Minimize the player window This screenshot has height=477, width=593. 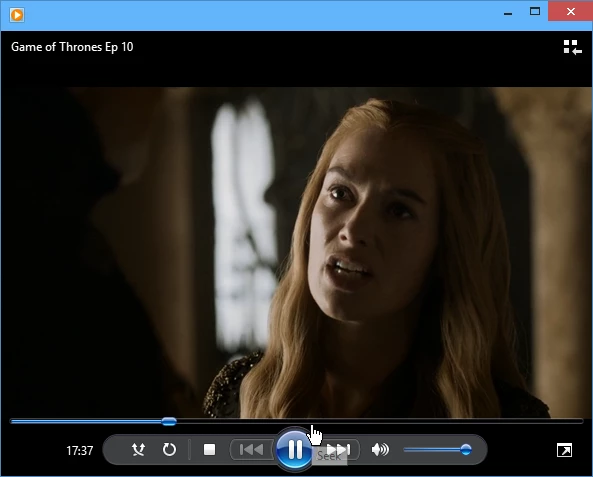click(x=508, y=14)
